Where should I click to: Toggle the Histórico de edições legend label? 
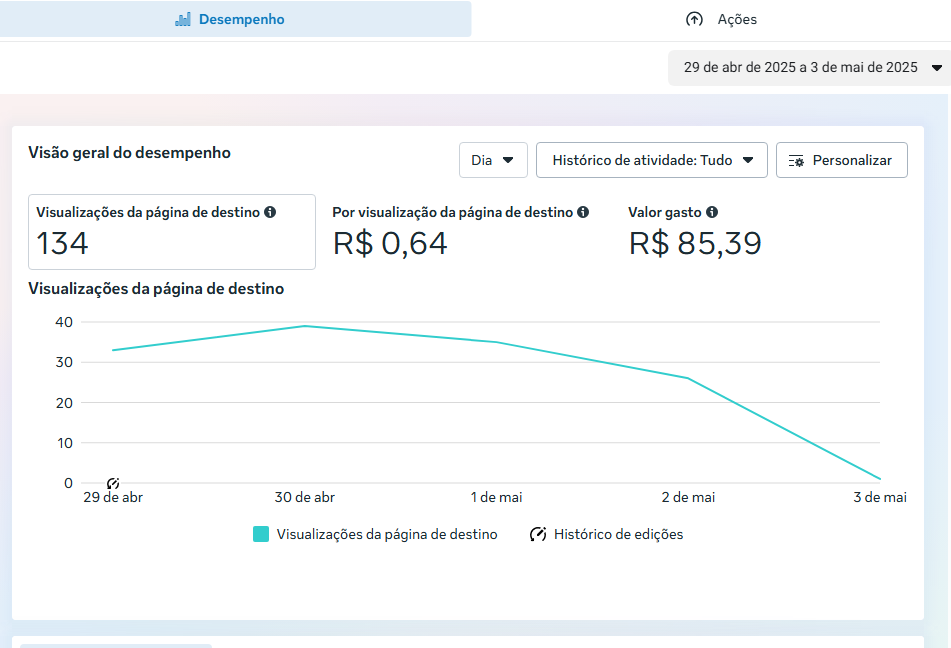click(x=618, y=534)
